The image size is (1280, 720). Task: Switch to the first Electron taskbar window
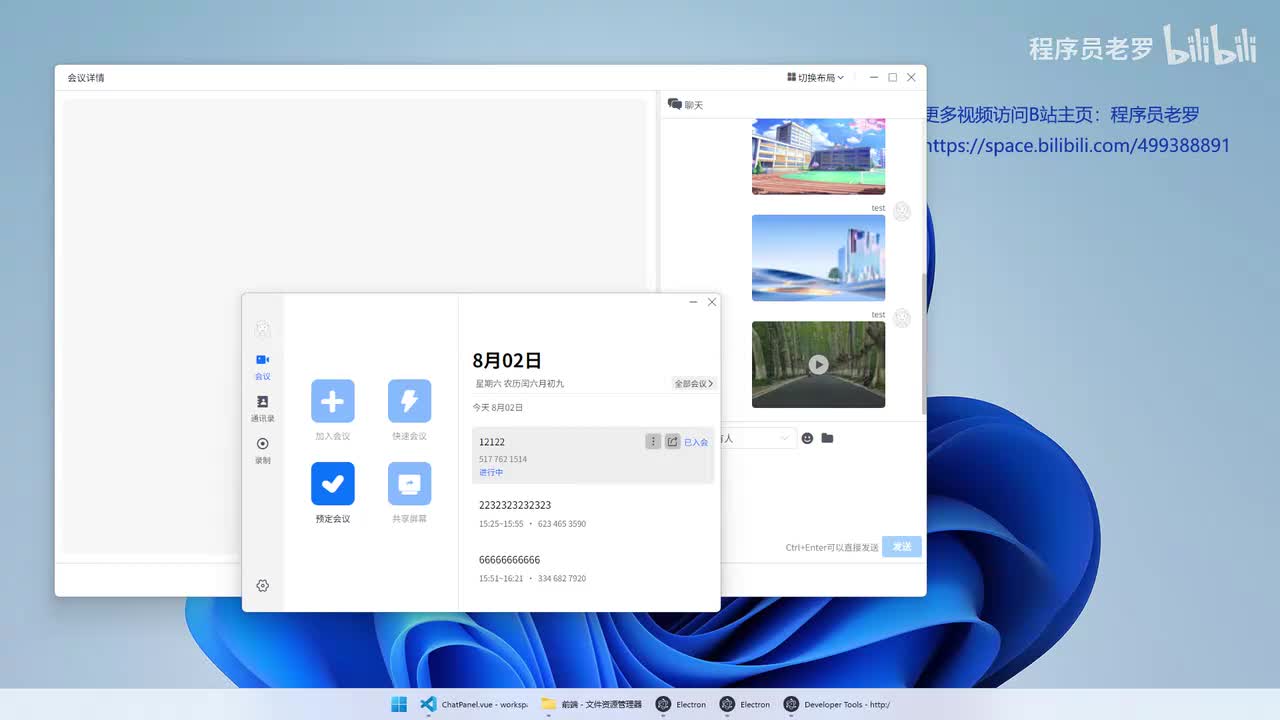(x=681, y=704)
